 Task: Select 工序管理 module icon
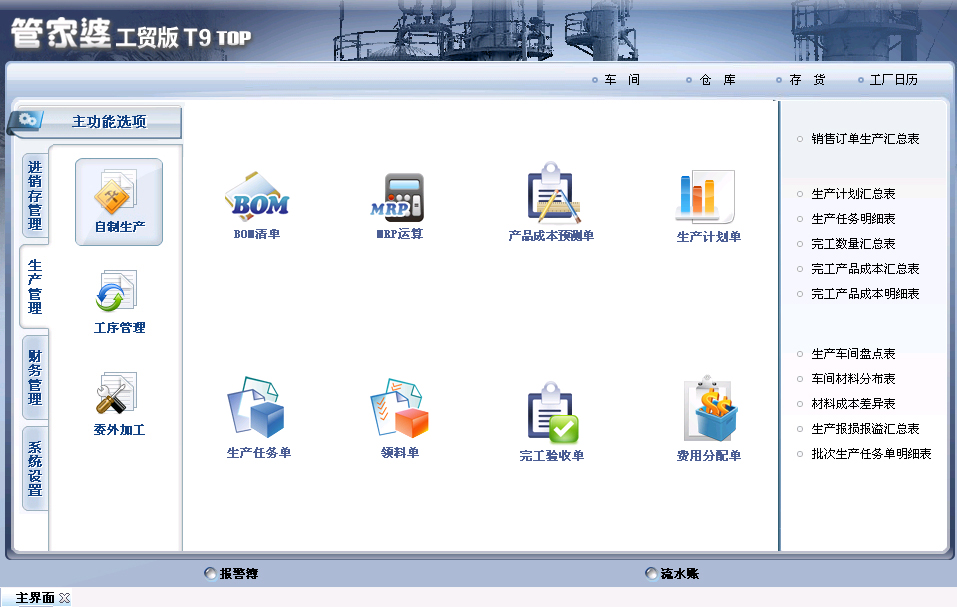[119, 301]
